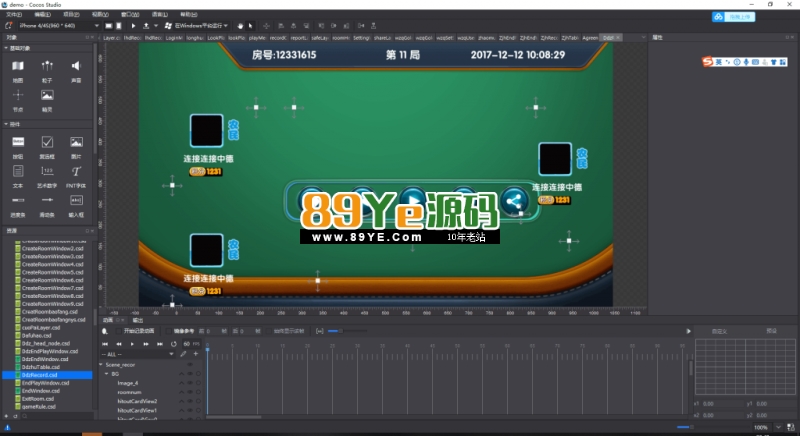Toggle lock circle for hitoutCardView1
This screenshot has height=436, width=800.
(x=198, y=410)
